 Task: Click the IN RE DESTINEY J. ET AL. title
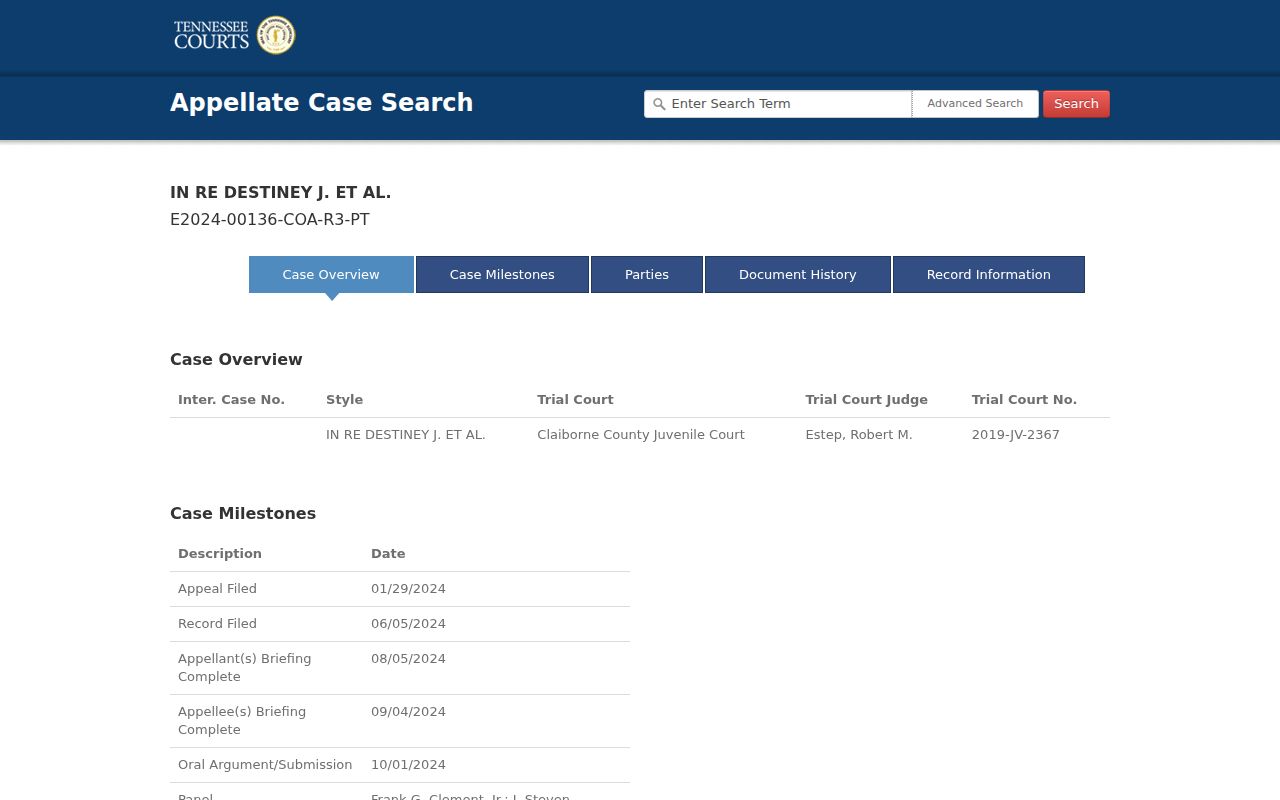tap(280, 193)
